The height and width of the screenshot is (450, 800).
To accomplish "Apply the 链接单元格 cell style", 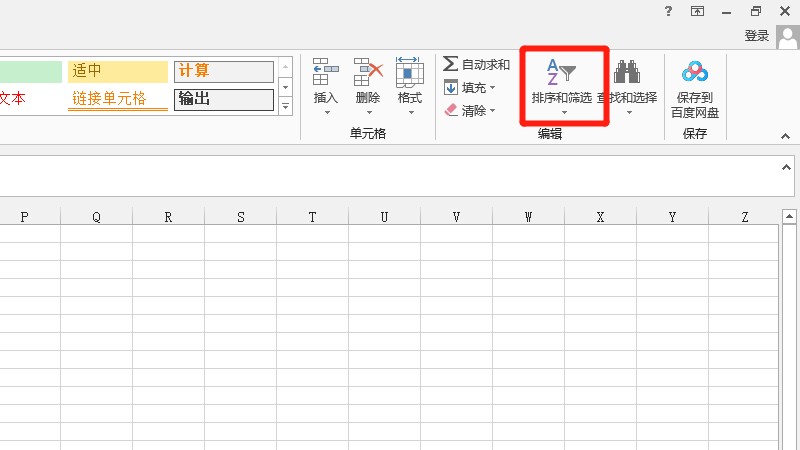I will (117, 99).
